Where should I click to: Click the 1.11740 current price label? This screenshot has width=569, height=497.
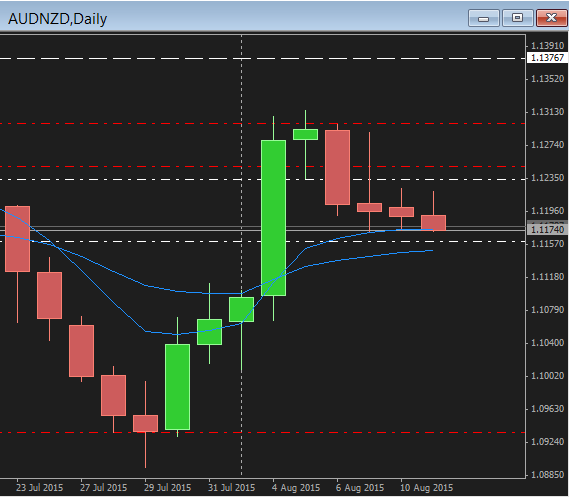coord(547,229)
